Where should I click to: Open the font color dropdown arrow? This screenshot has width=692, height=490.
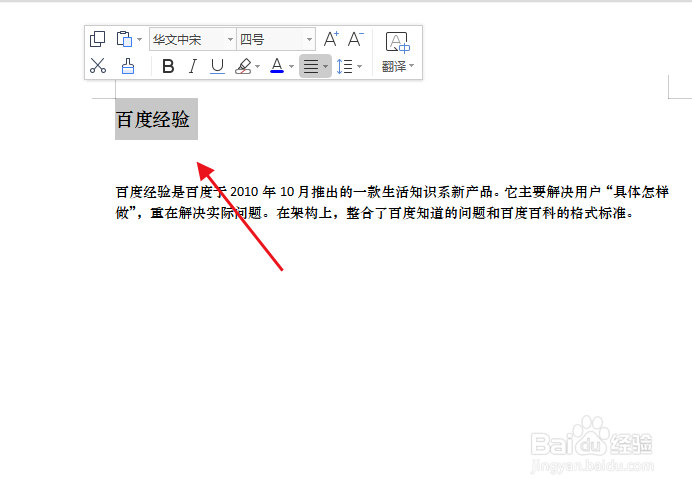[291, 67]
